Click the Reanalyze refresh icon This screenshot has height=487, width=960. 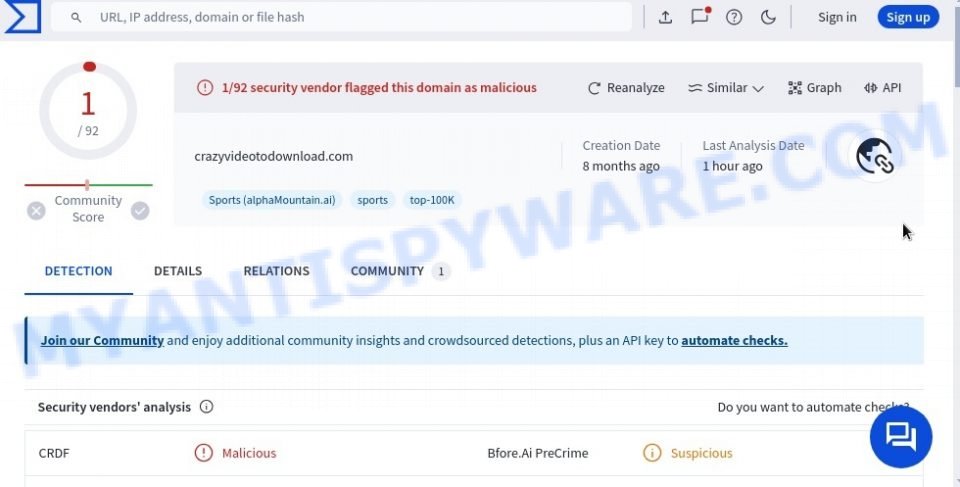593,88
